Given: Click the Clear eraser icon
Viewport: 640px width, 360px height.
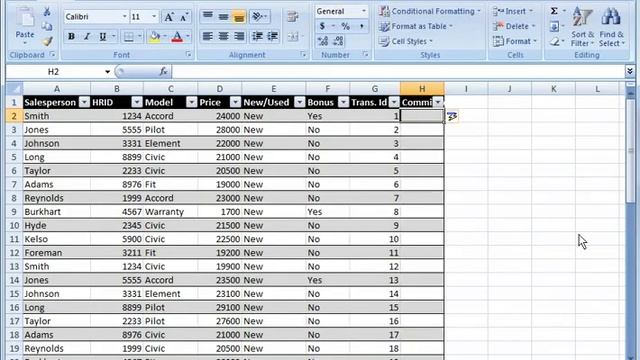Looking at the screenshot, I should click(554, 41).
